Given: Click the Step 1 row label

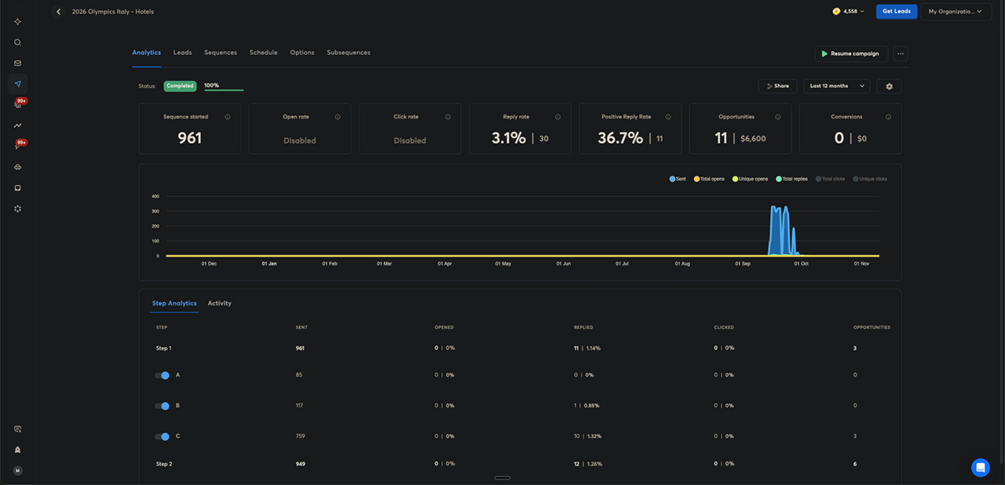Looking at the screenshot, I should tap(163, 348).
